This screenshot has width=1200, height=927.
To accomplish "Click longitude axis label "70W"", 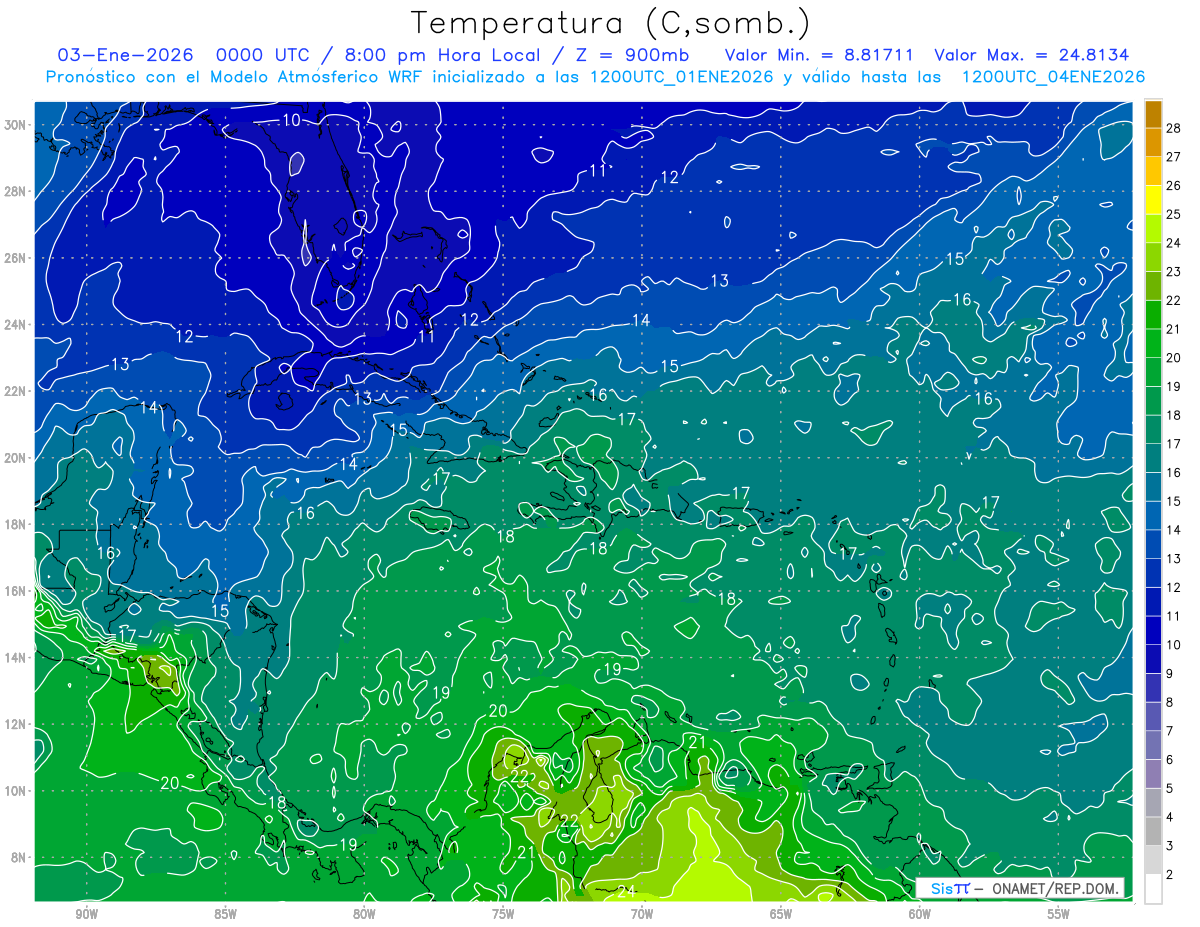I will click(x=642, y=915).
